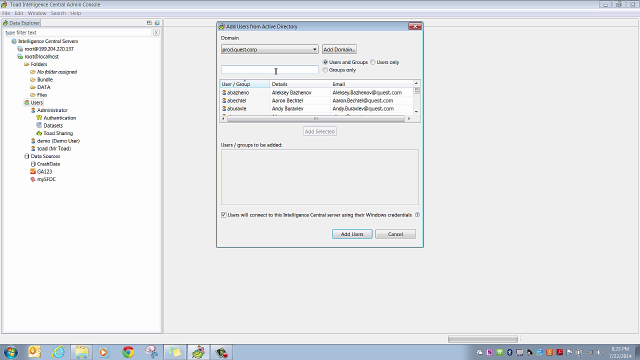This screenshot has height=360, width=640.
Task: Open Google Chrome from the taskbar
Action: tap(128, 352)
